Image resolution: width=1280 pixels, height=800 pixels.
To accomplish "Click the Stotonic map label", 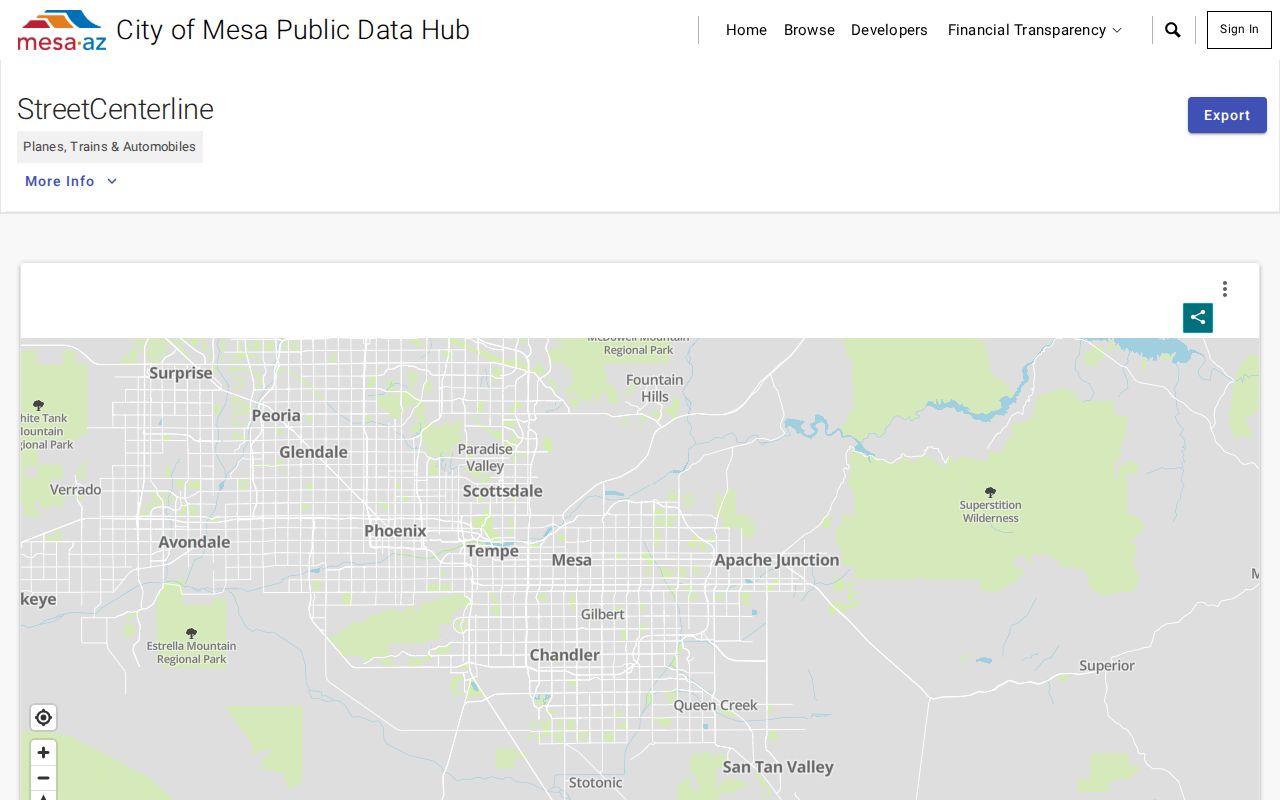I will point(596,783).
